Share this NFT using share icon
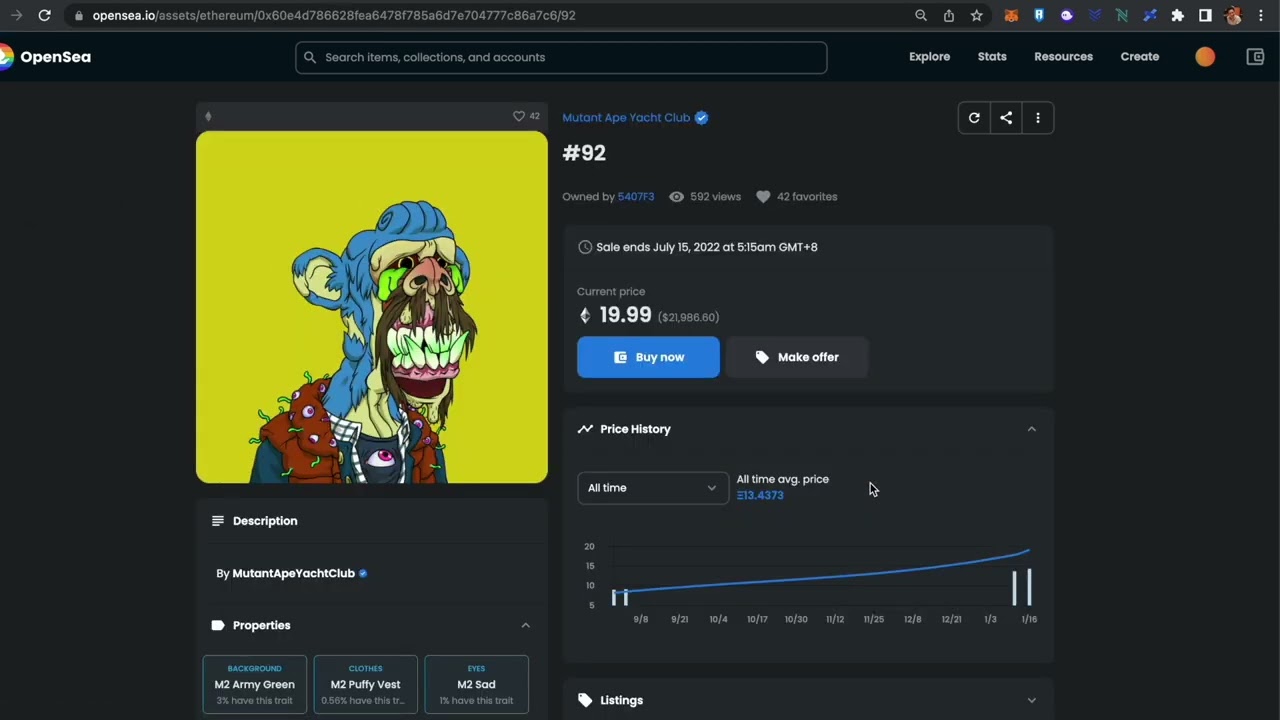The height and width of the screenshot is (720, 1280). click(1006, 118)
